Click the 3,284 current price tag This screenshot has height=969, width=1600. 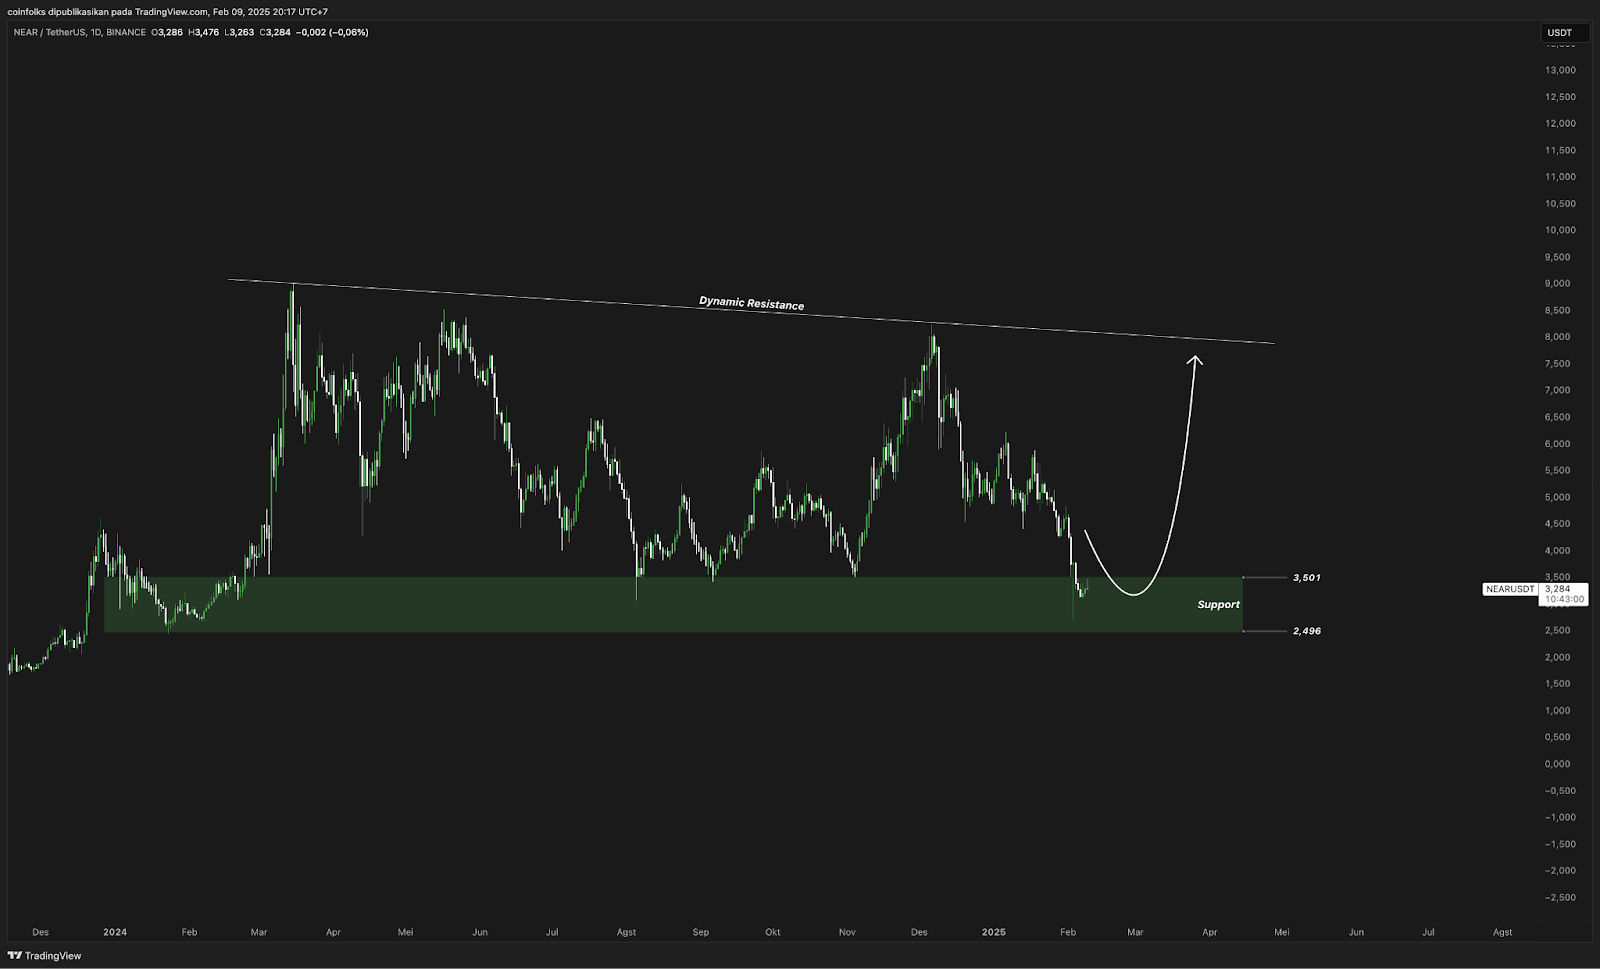click(x=1557, y=589)
